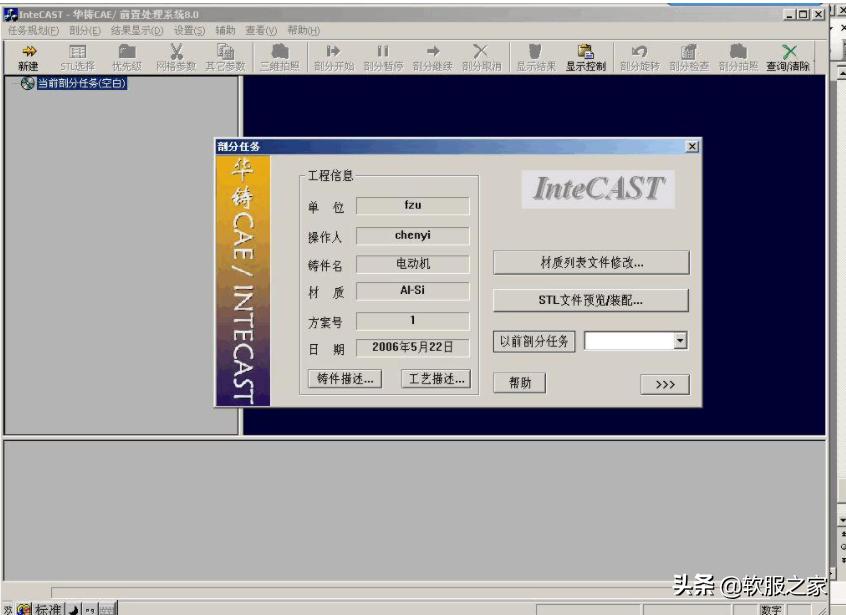Open the 结果显示 menu
The height and width of the screenshot is (615, 846).
pos(136,30)
